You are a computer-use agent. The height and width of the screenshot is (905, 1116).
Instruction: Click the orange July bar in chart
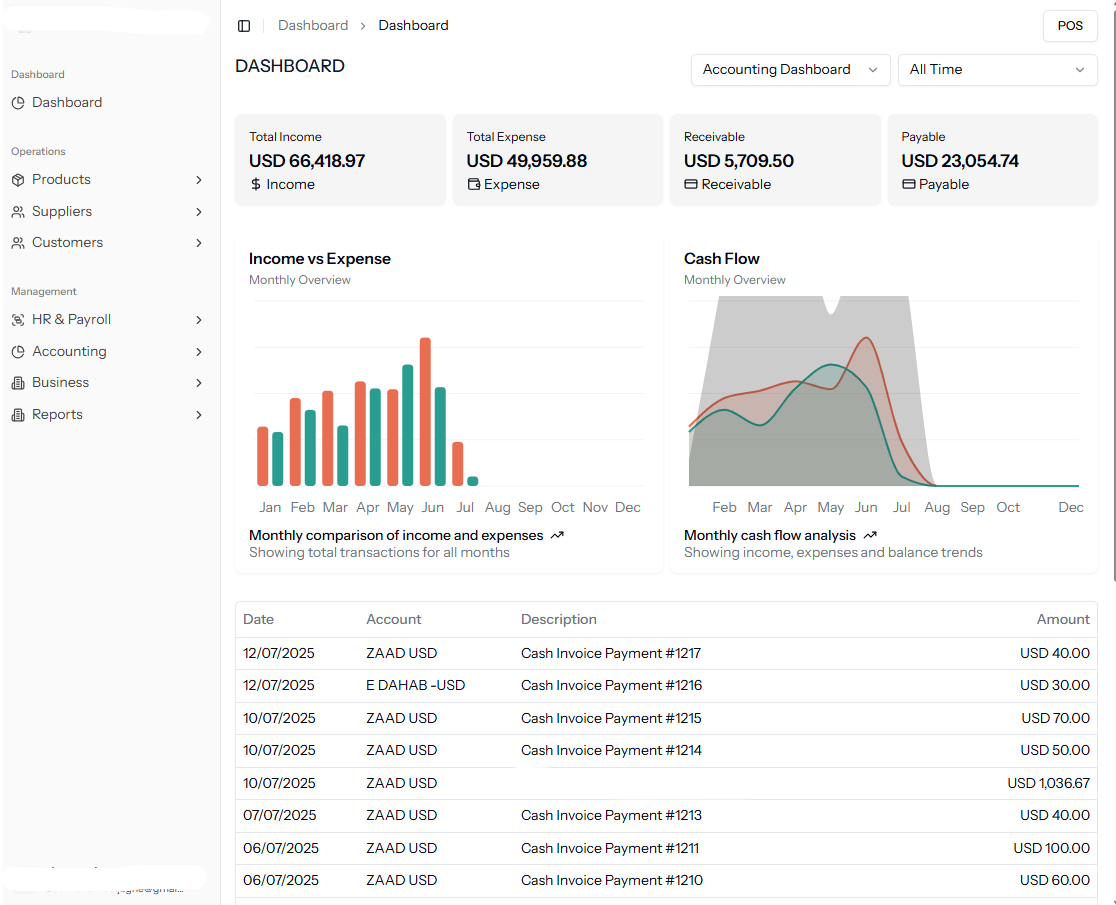[458, 464]
